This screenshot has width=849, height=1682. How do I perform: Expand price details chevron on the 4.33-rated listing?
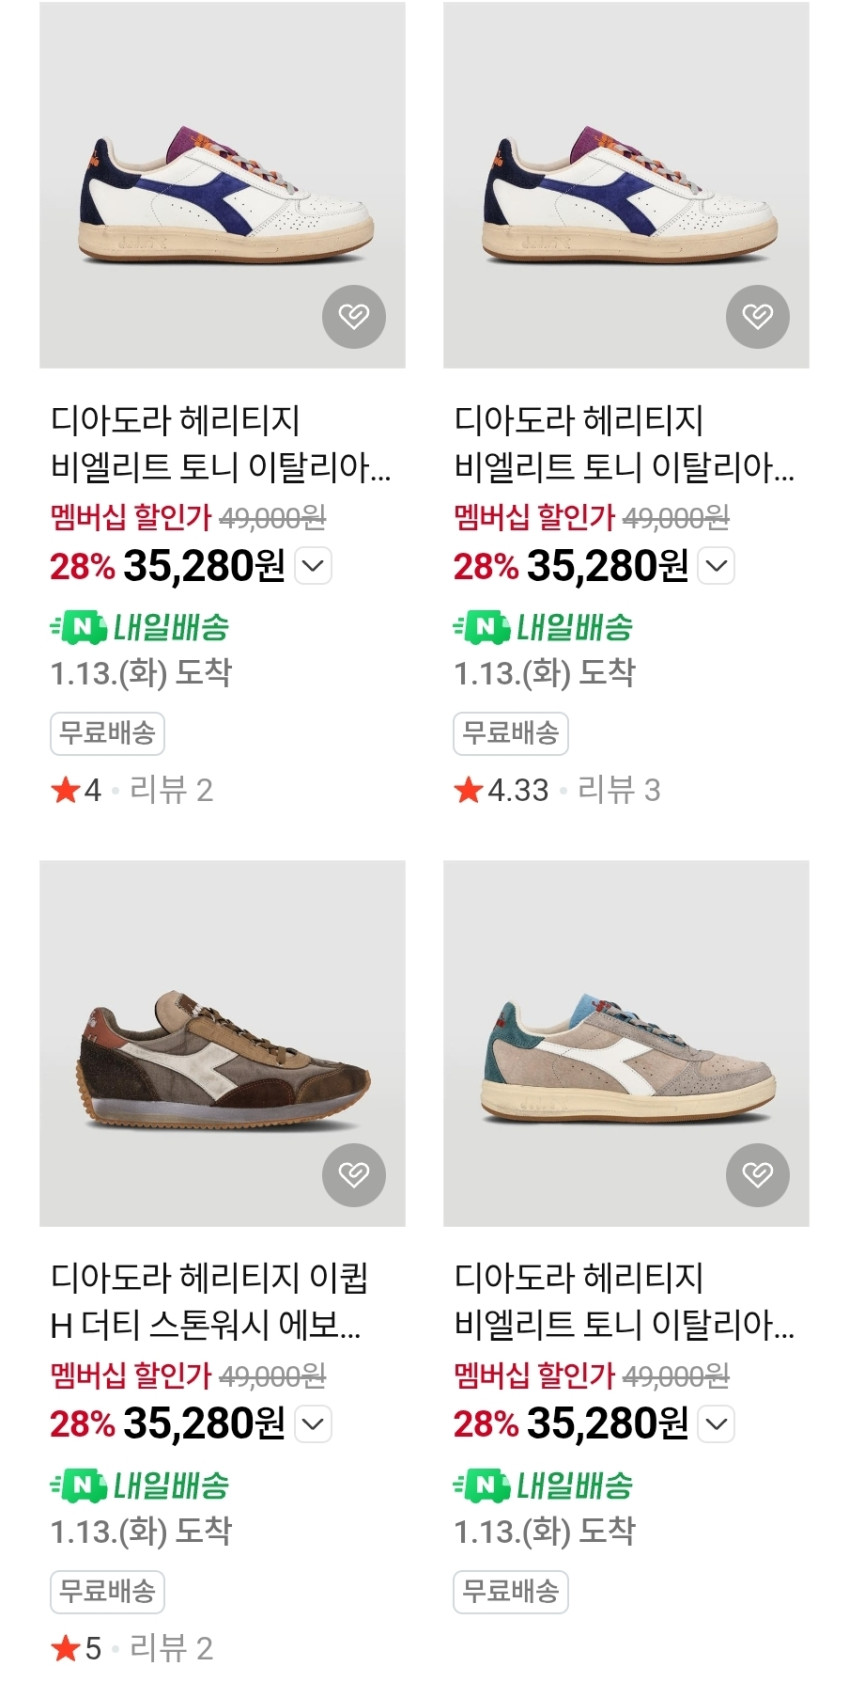tap(717, 566)
